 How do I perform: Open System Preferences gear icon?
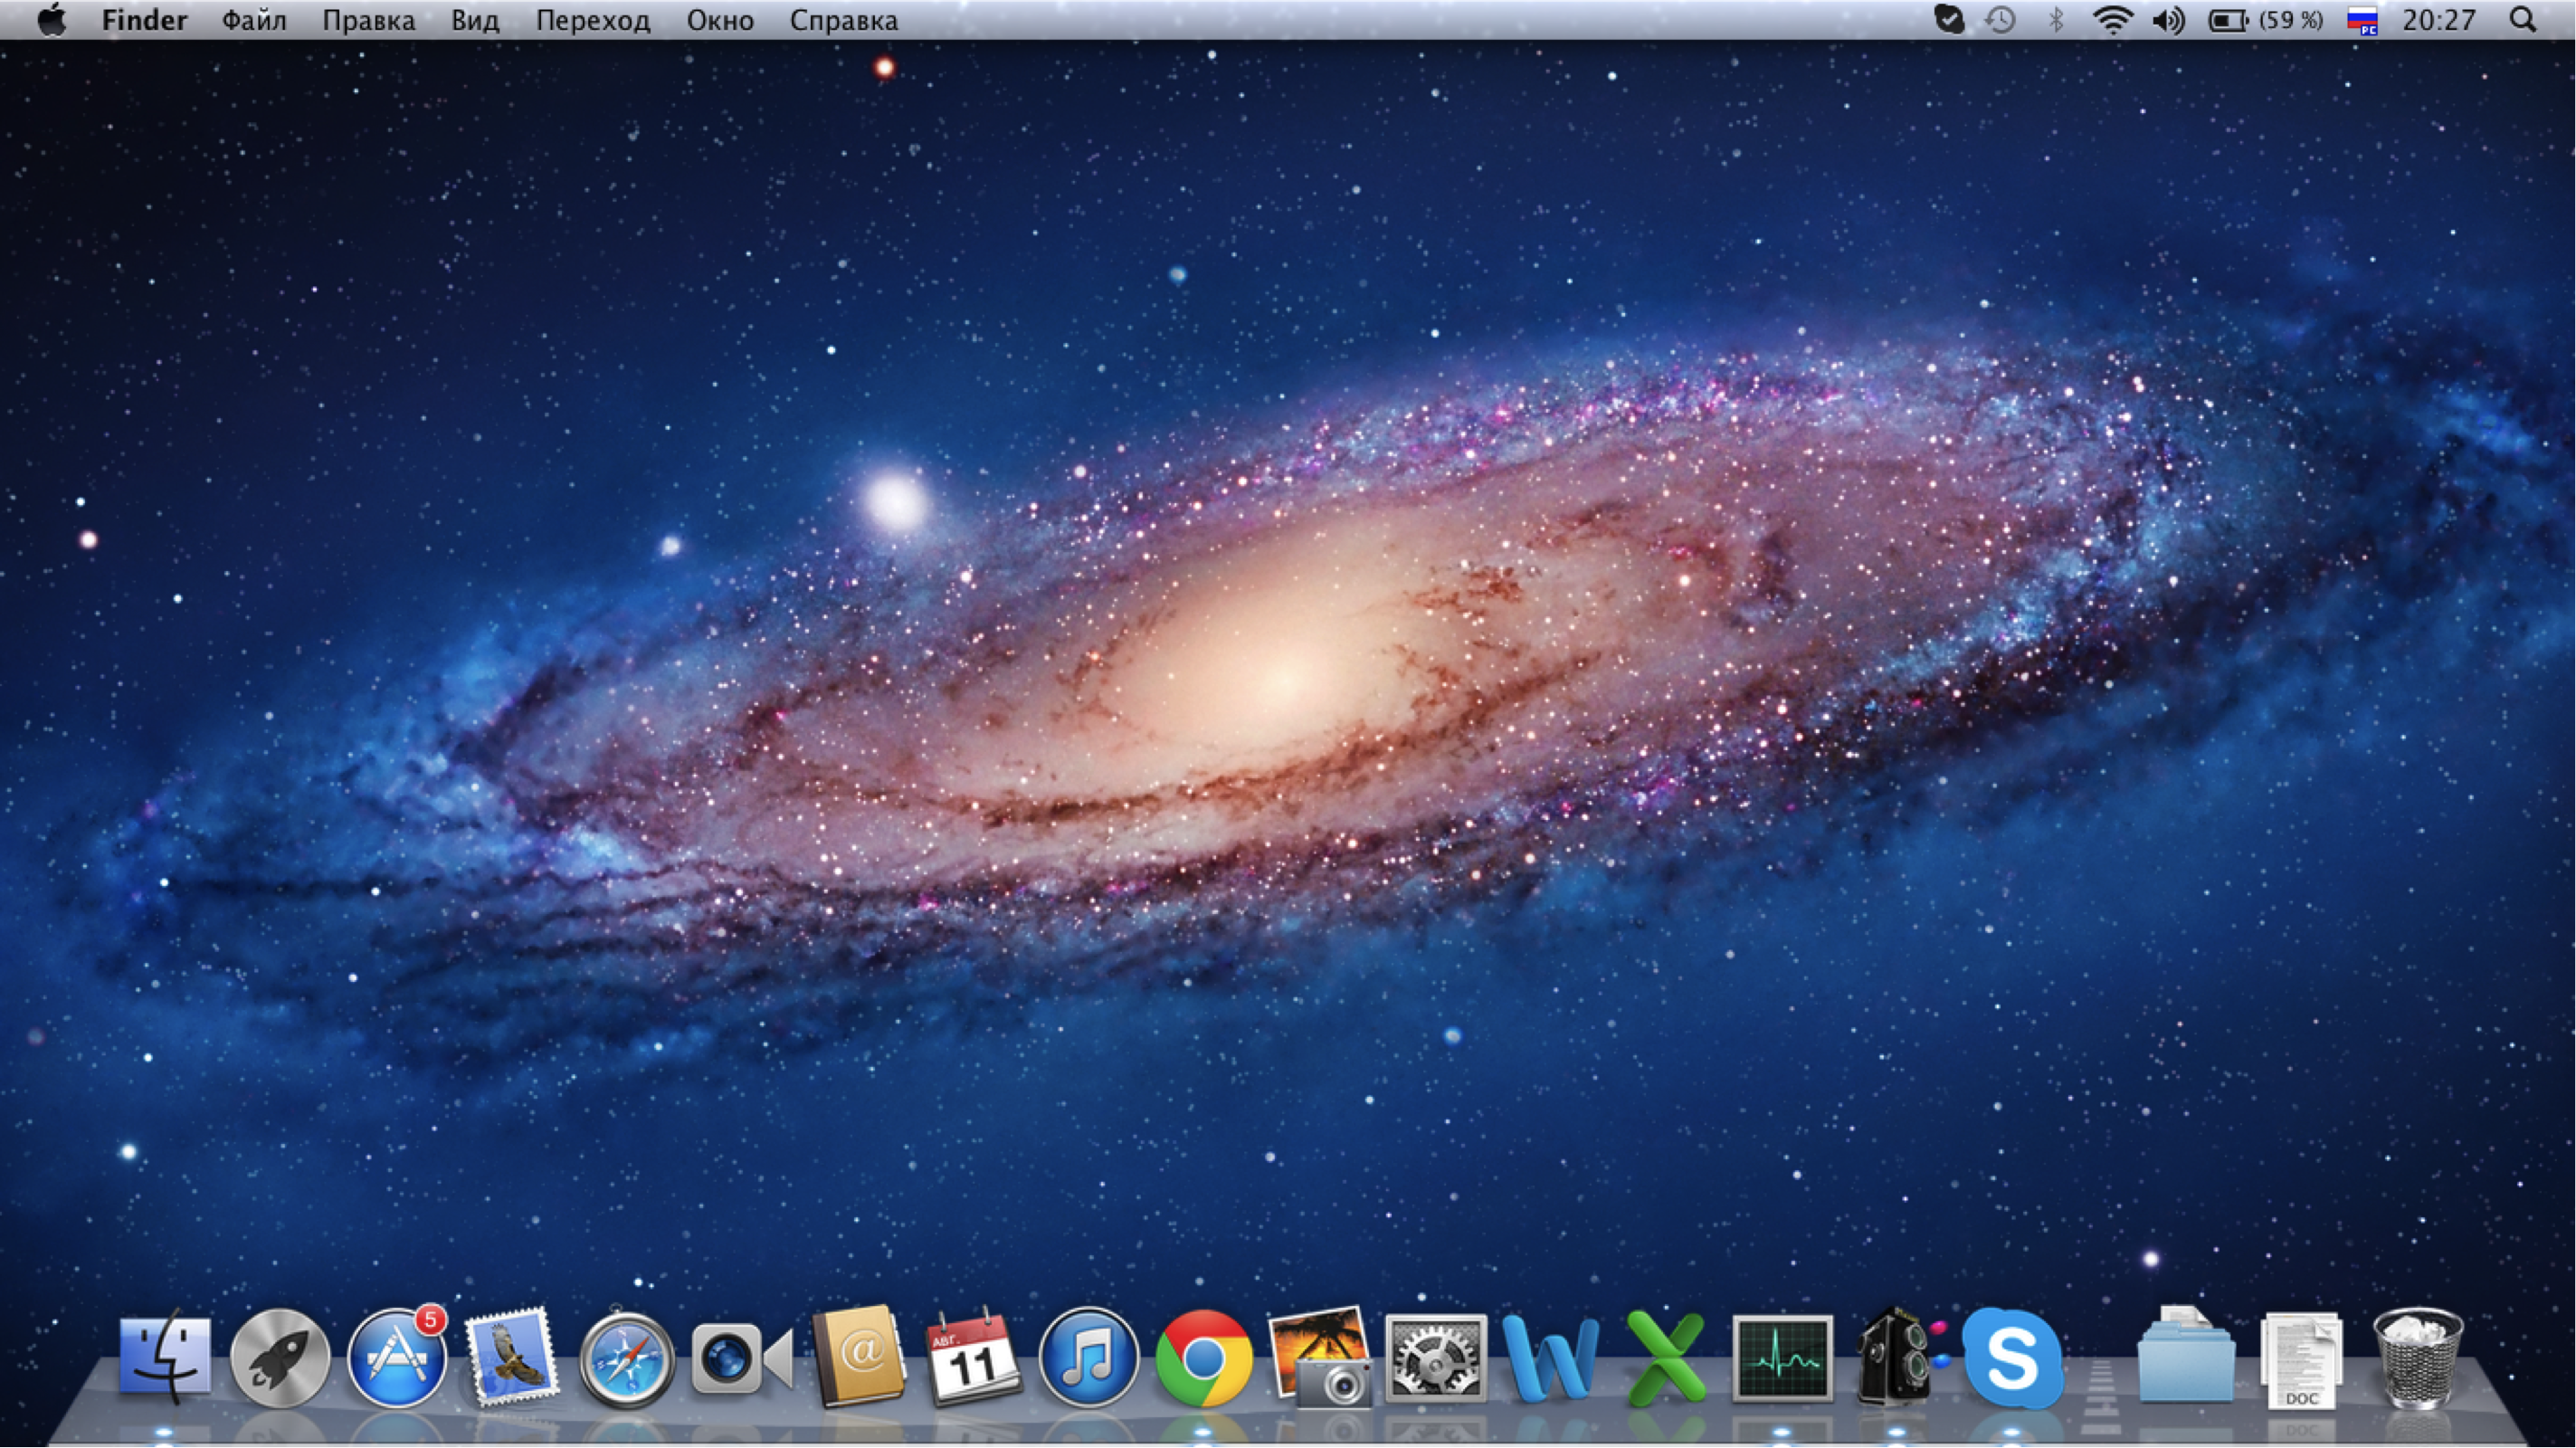tap(1435, 1358)
